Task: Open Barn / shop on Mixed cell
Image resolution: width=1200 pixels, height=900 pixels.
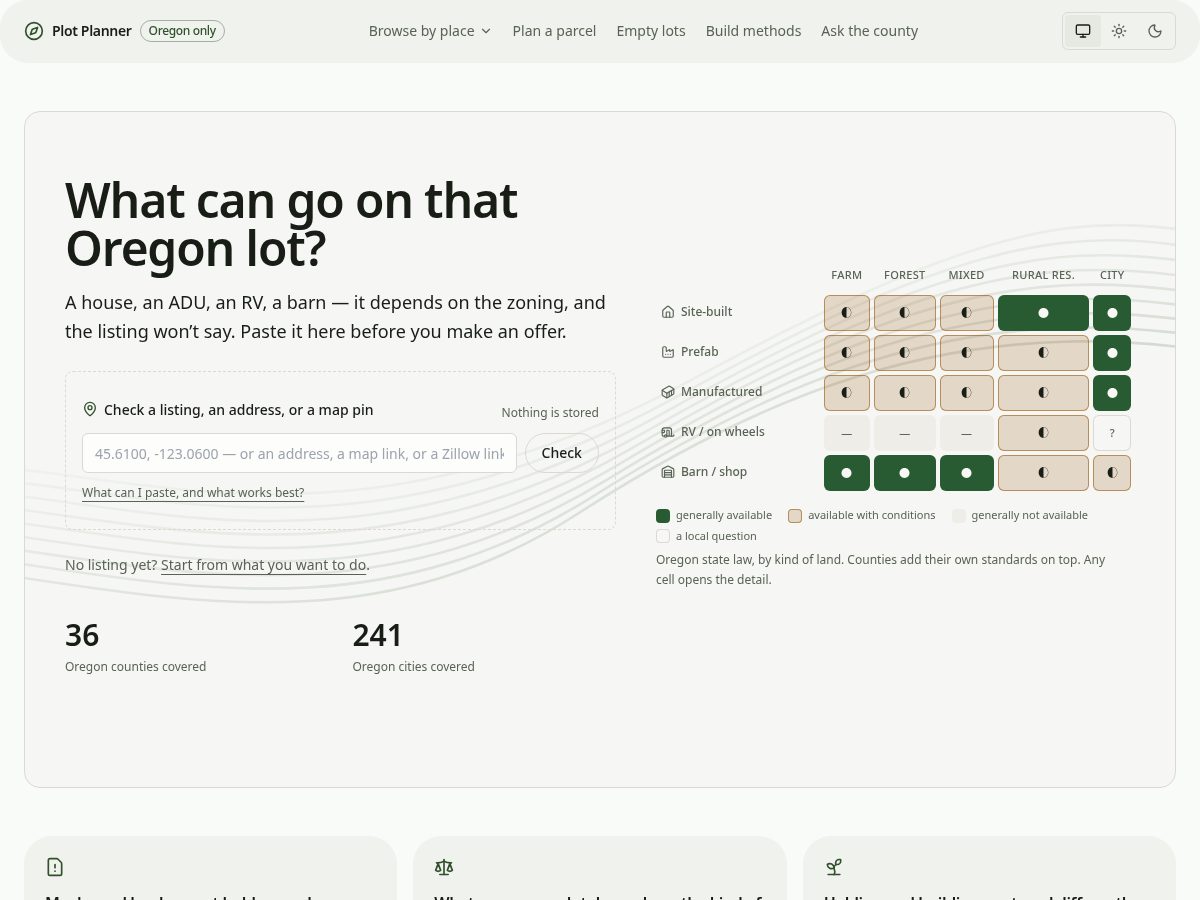Action: coord(967,473)
